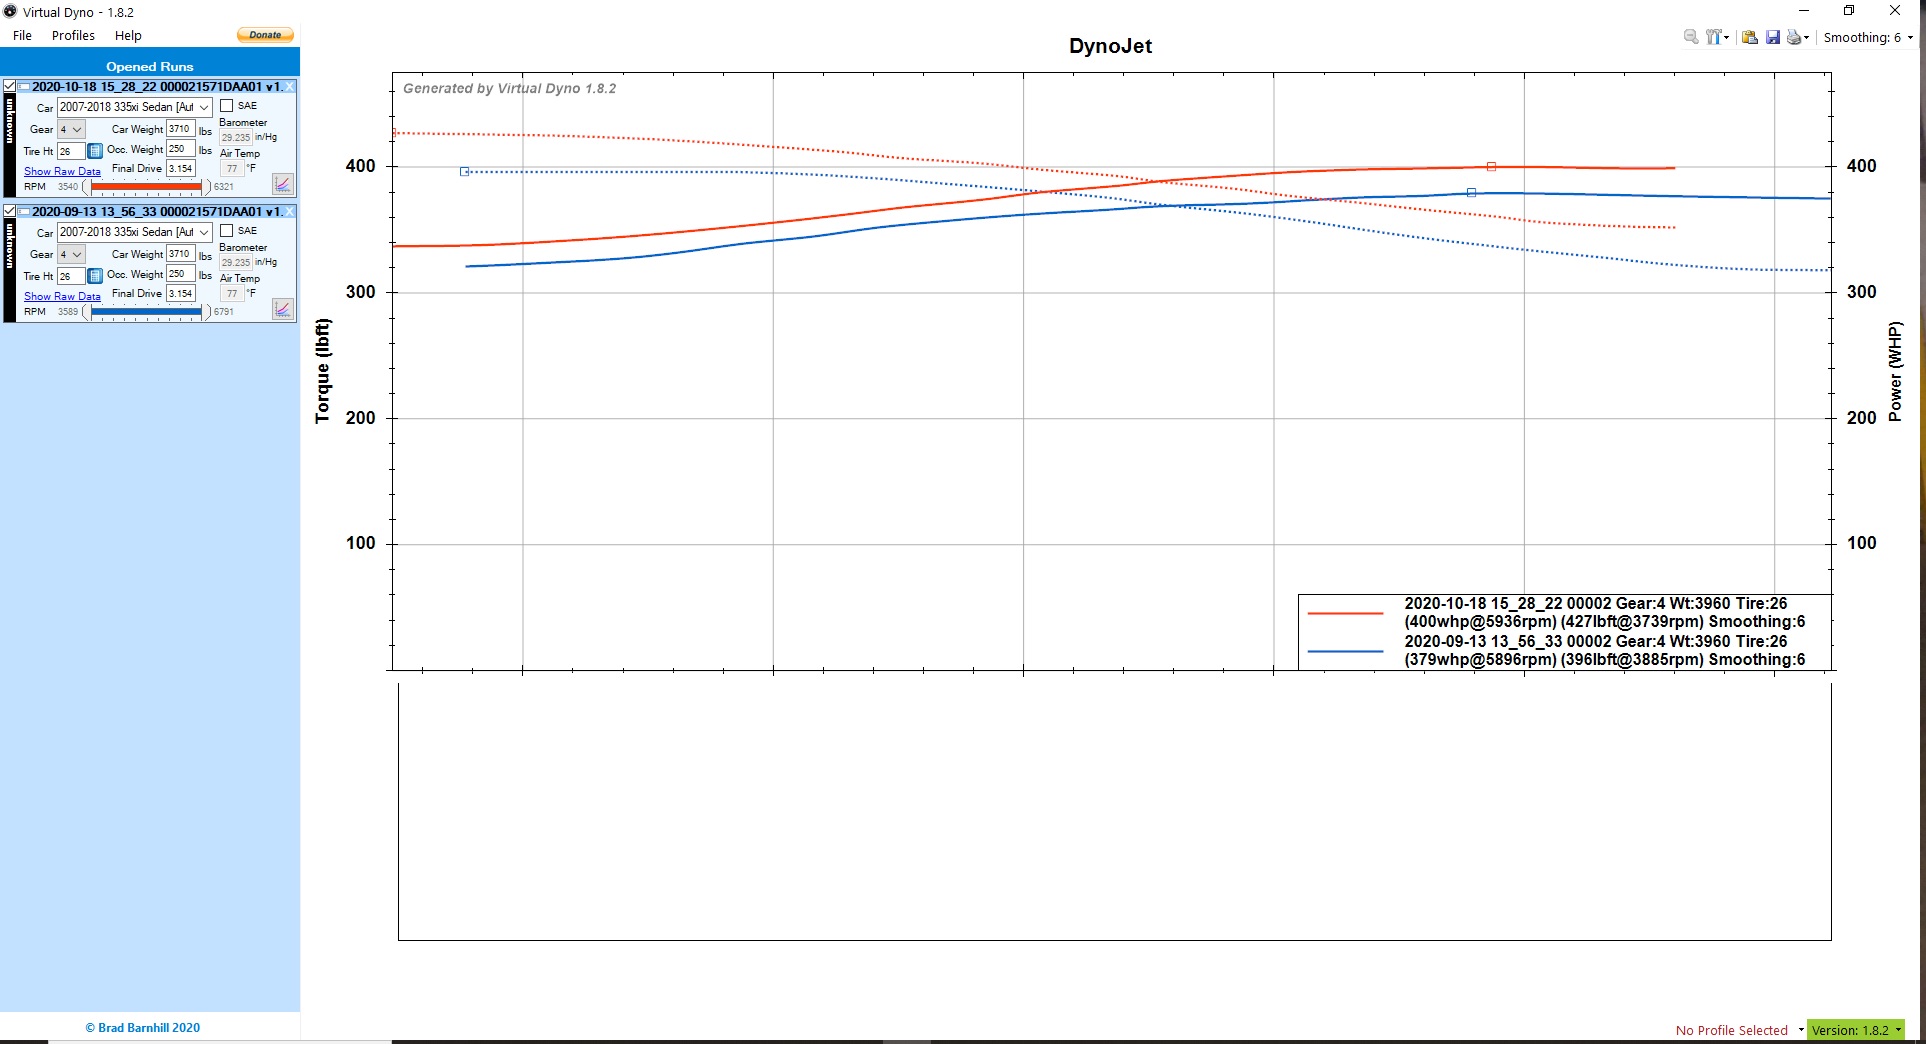Open the Profiles menu
The height and width of the screenshot is (1044, 1926).
click(x=73, y=36)
